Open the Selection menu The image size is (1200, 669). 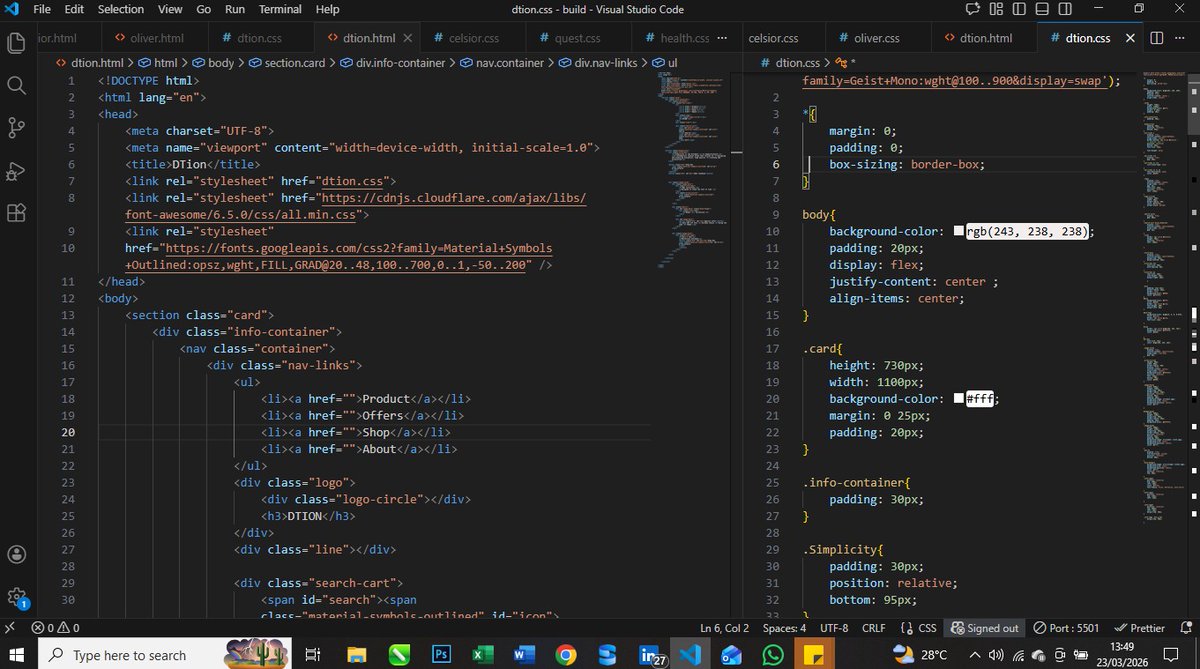click(121, 9)
